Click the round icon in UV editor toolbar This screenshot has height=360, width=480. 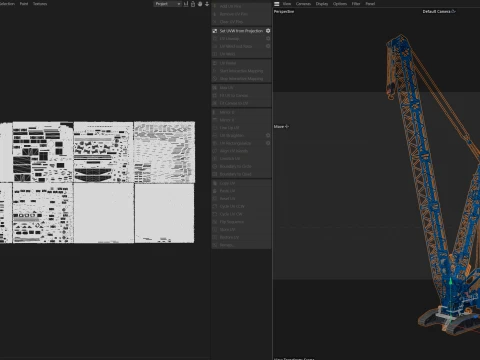pyautogui.click(x=200, y=4)
